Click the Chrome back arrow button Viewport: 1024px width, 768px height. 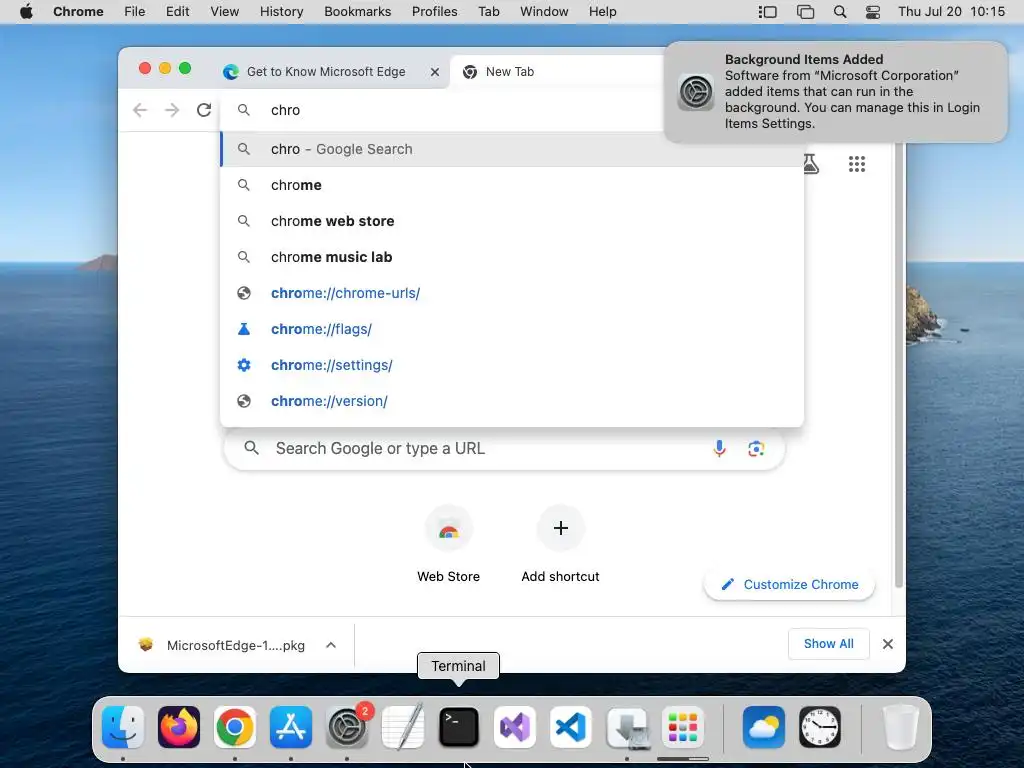click(140, 110)
